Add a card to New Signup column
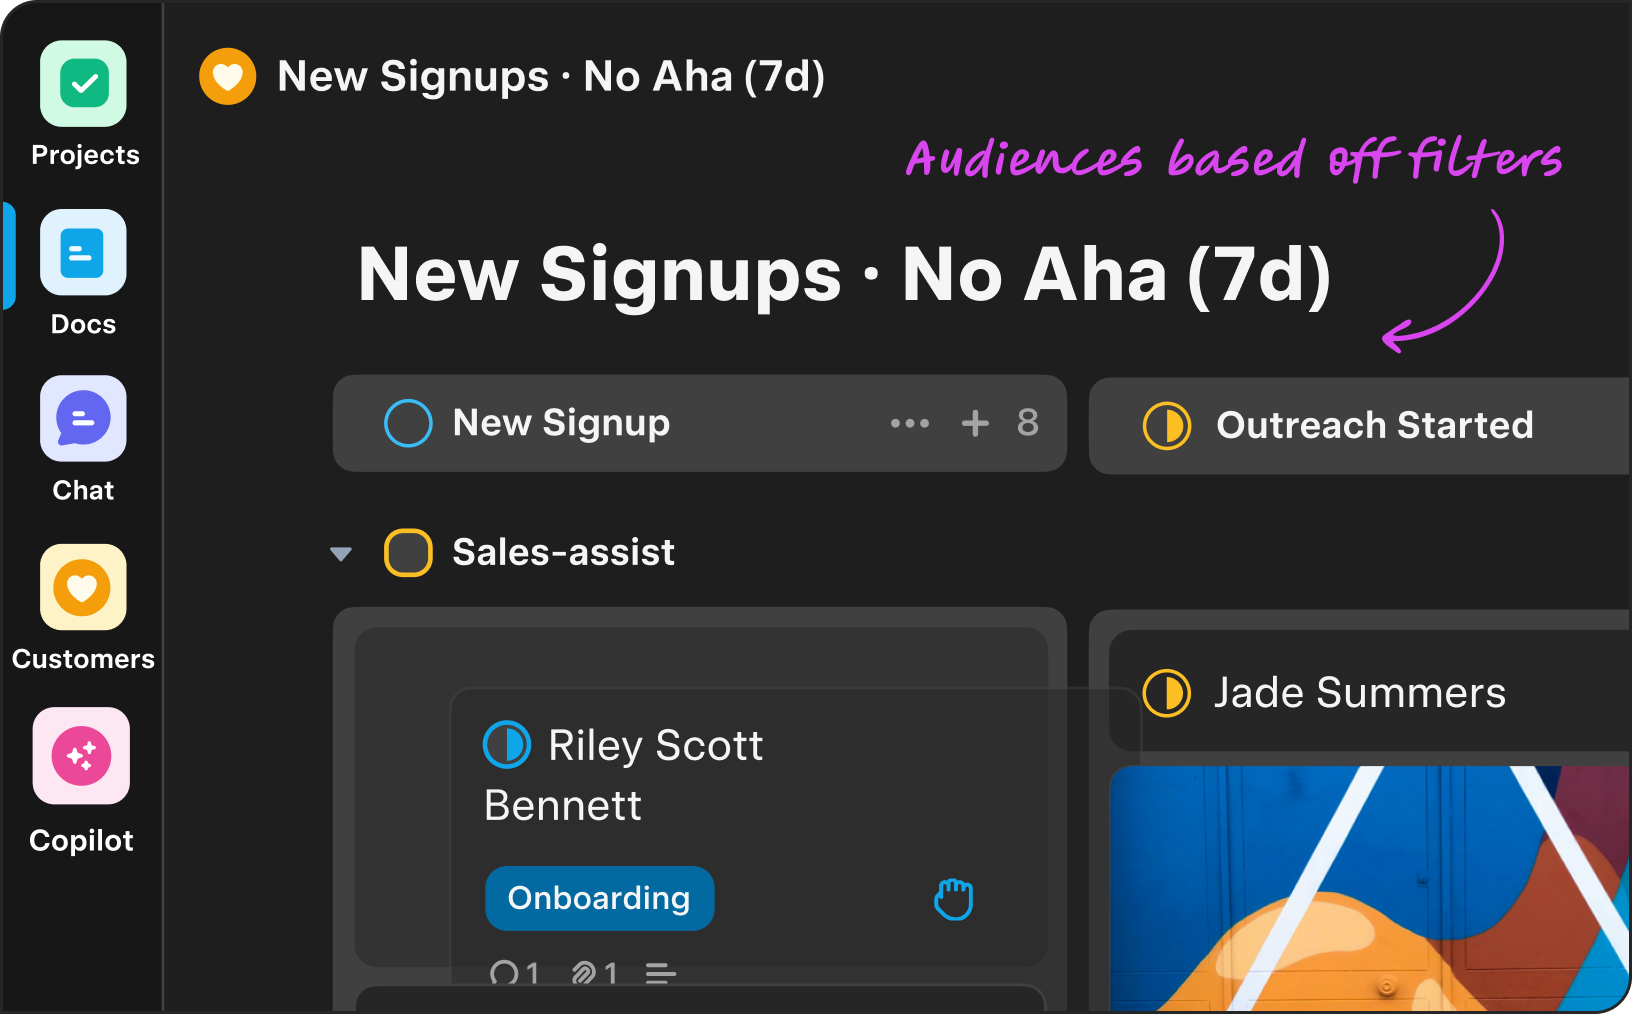This screenshot has height=1014, width=1632. tap(975, 423)
